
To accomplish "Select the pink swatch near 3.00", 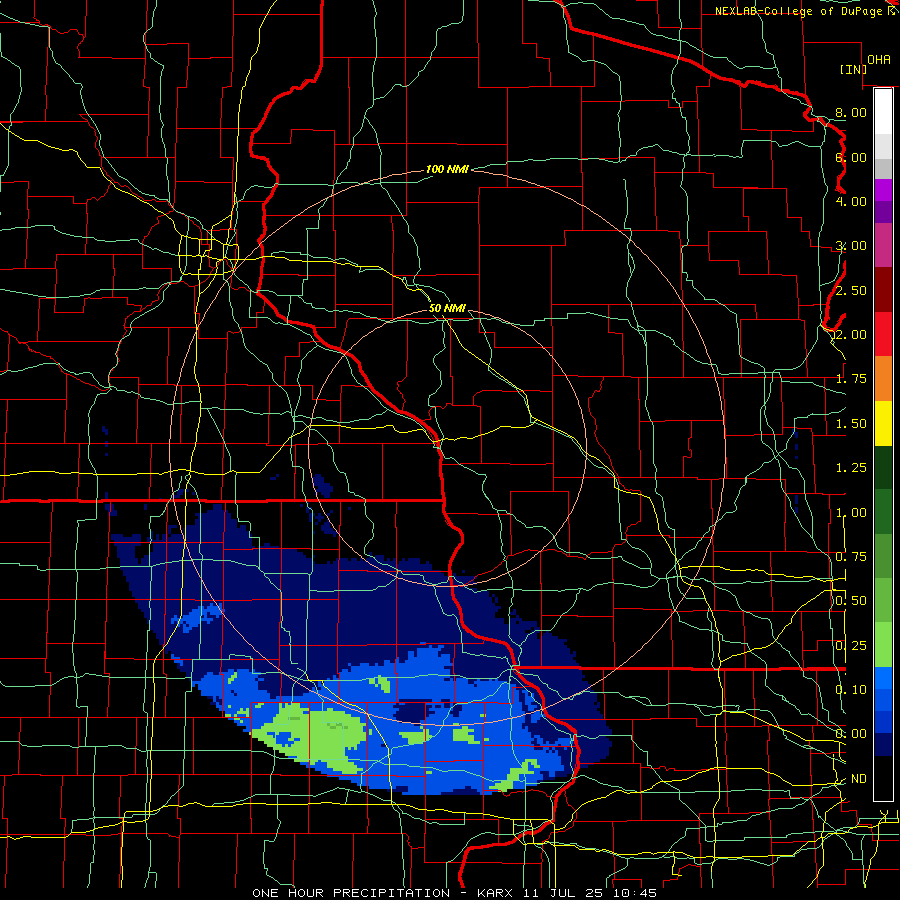I will (883, 245).
